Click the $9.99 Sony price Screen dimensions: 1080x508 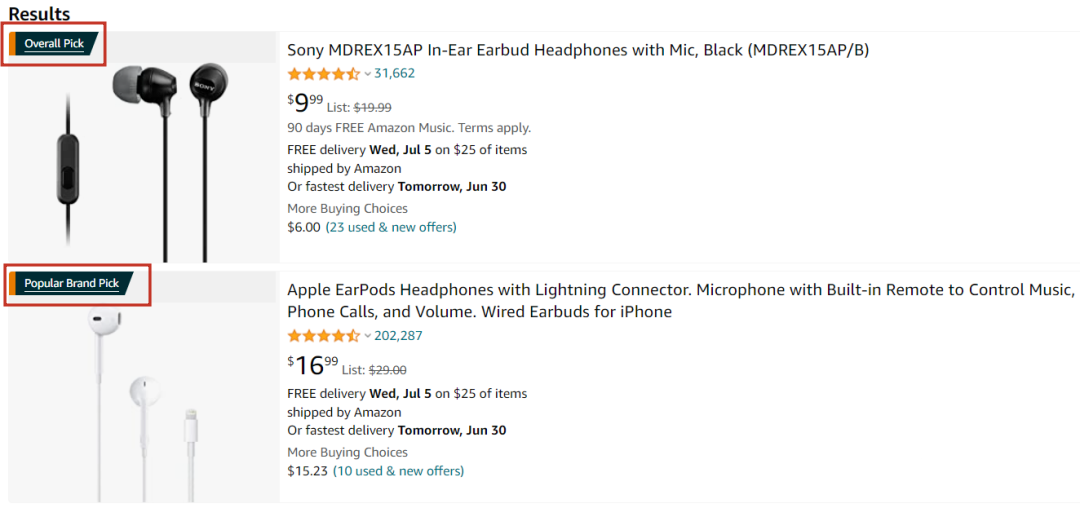(306, 103)
